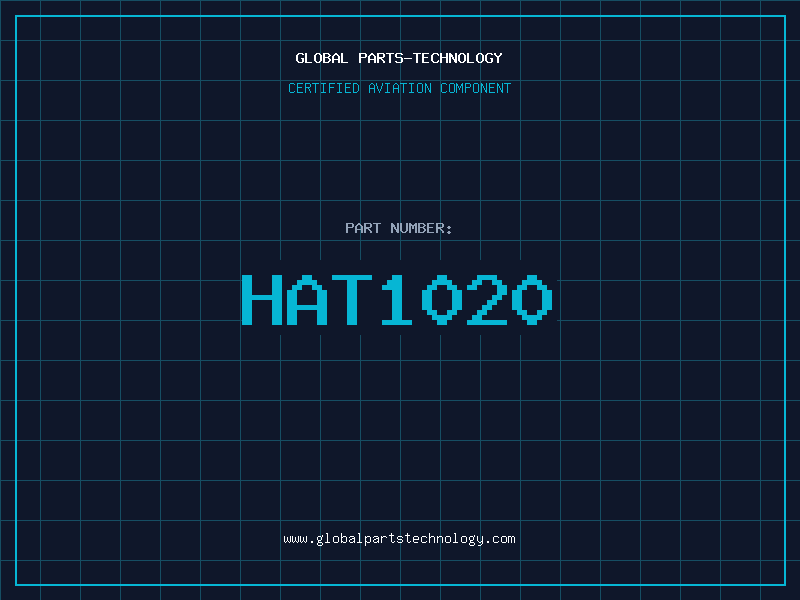This screenshot has height=600, width=800.
Task: Click the digit 2 in HAT1020
Action: click(487, 301)
